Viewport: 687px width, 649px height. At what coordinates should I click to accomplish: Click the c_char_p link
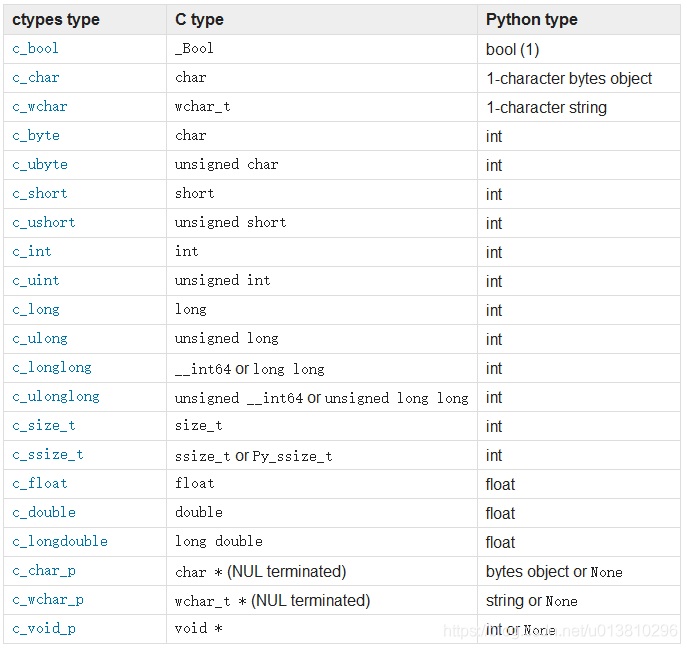[x=44, y=571]
